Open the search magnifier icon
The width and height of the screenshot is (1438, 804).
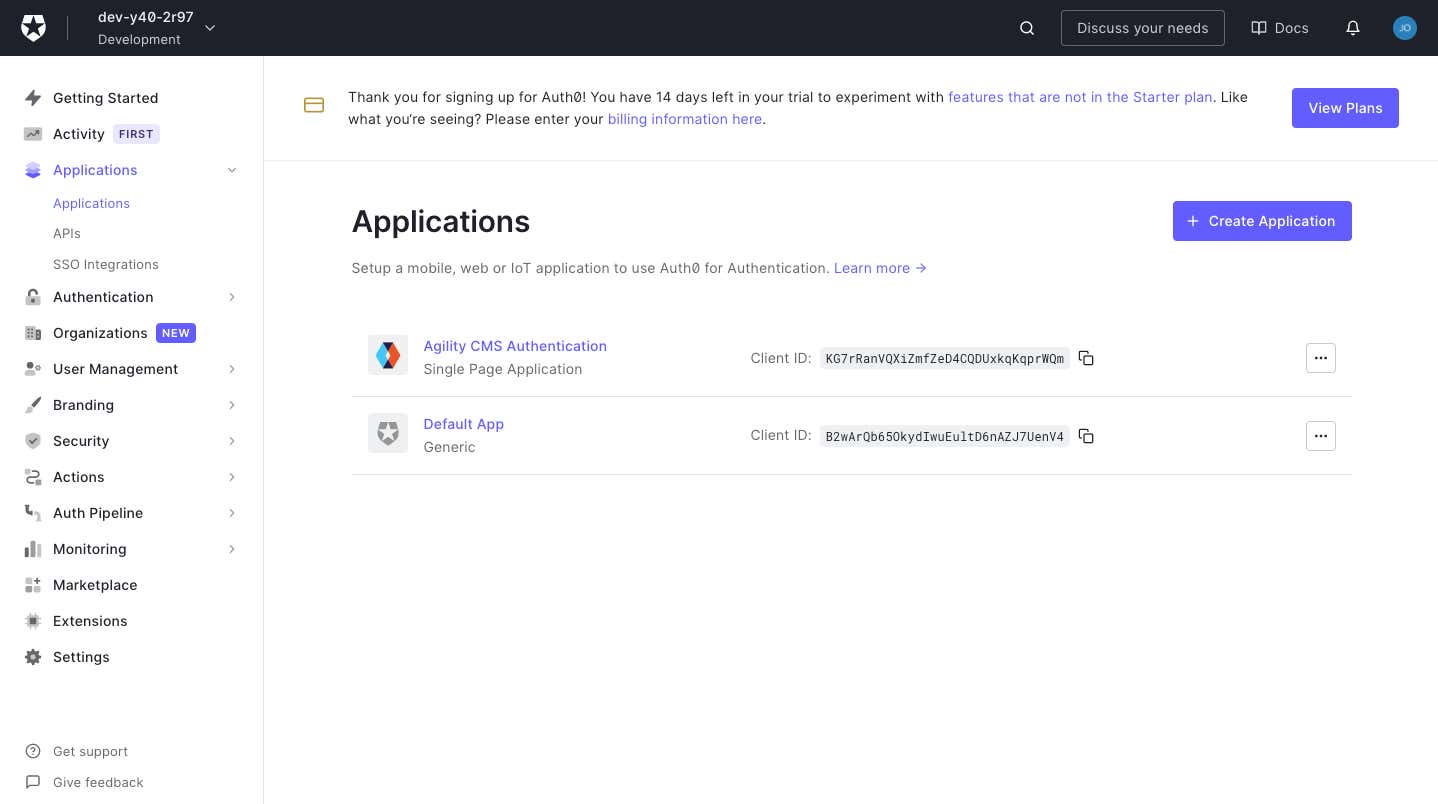pos(1027,28)
